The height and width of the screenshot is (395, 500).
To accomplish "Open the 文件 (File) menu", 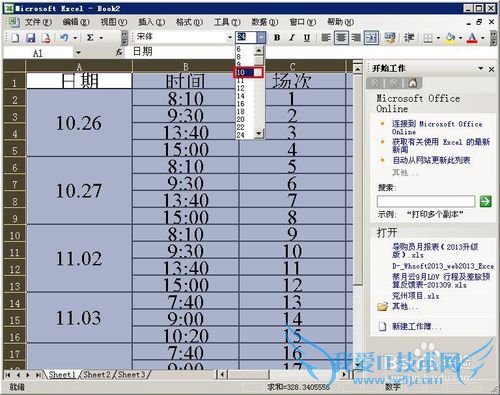I will 38,22.
